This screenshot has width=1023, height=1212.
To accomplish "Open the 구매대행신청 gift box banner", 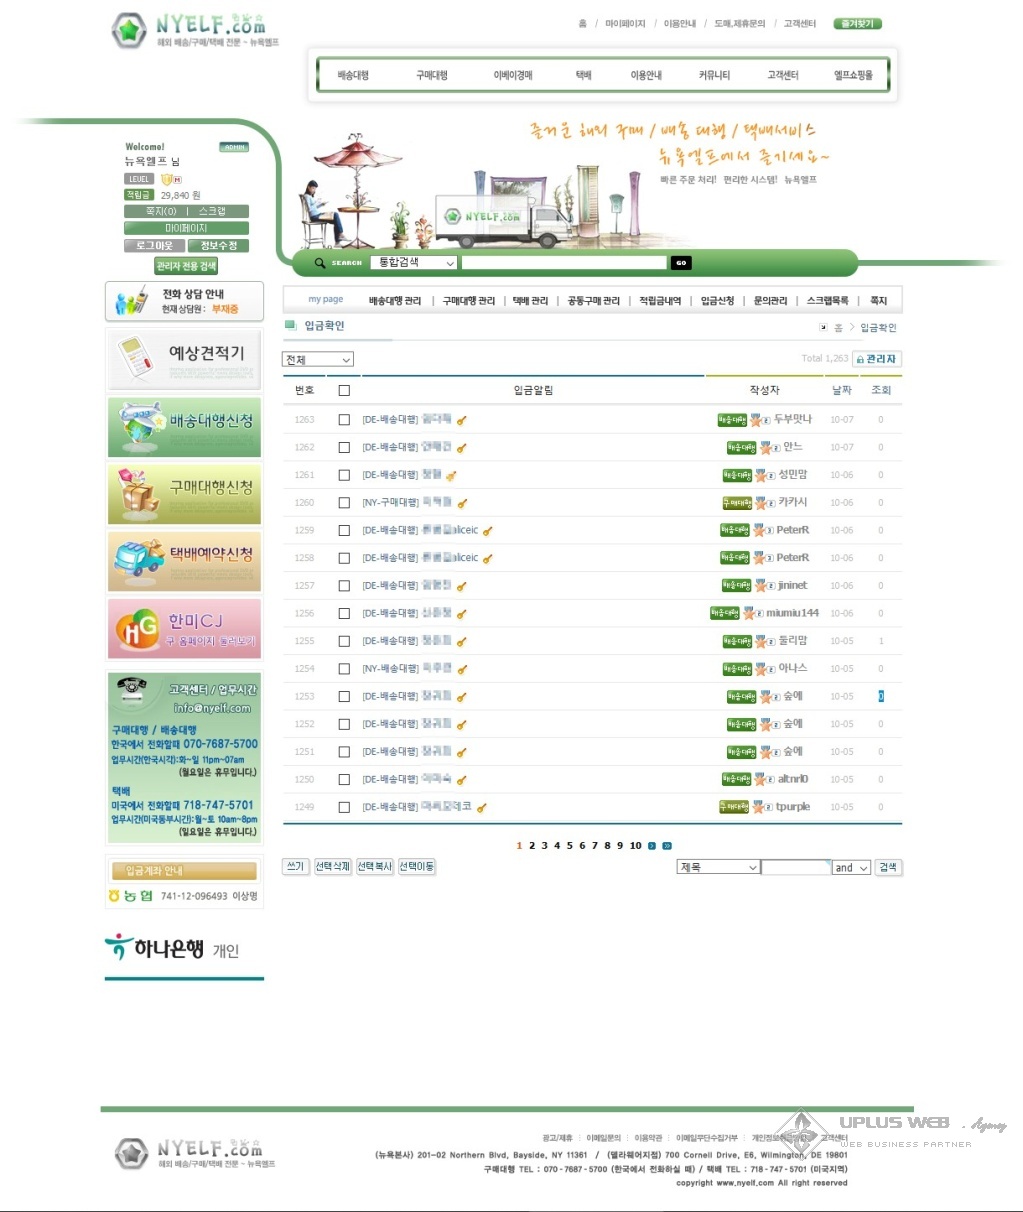I will pos(184,493).
